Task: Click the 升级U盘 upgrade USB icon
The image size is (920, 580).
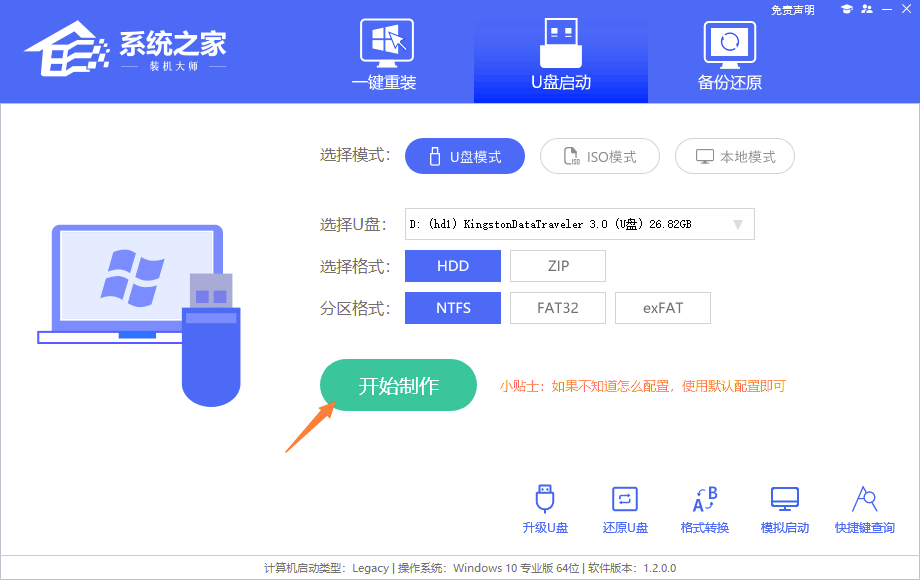Action: tap(545, 509)
